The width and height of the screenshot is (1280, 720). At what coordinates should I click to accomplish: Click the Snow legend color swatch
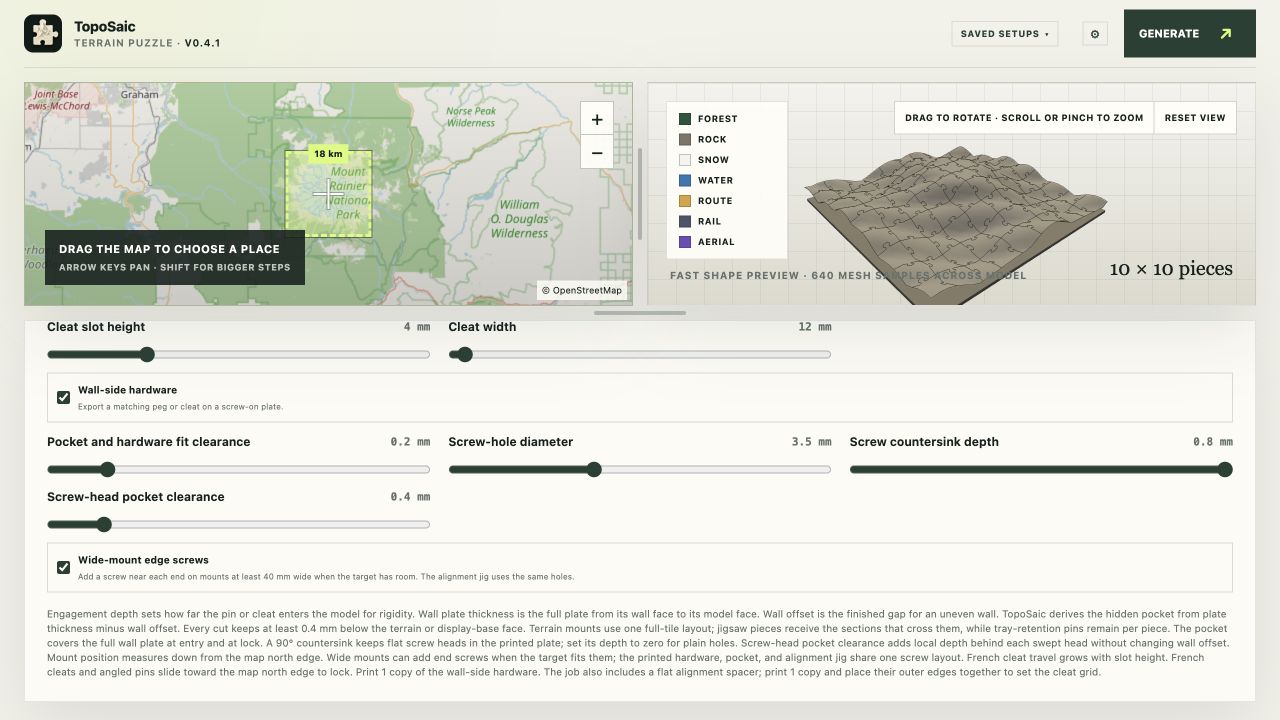pyautogui.click(x=685, y=160)
